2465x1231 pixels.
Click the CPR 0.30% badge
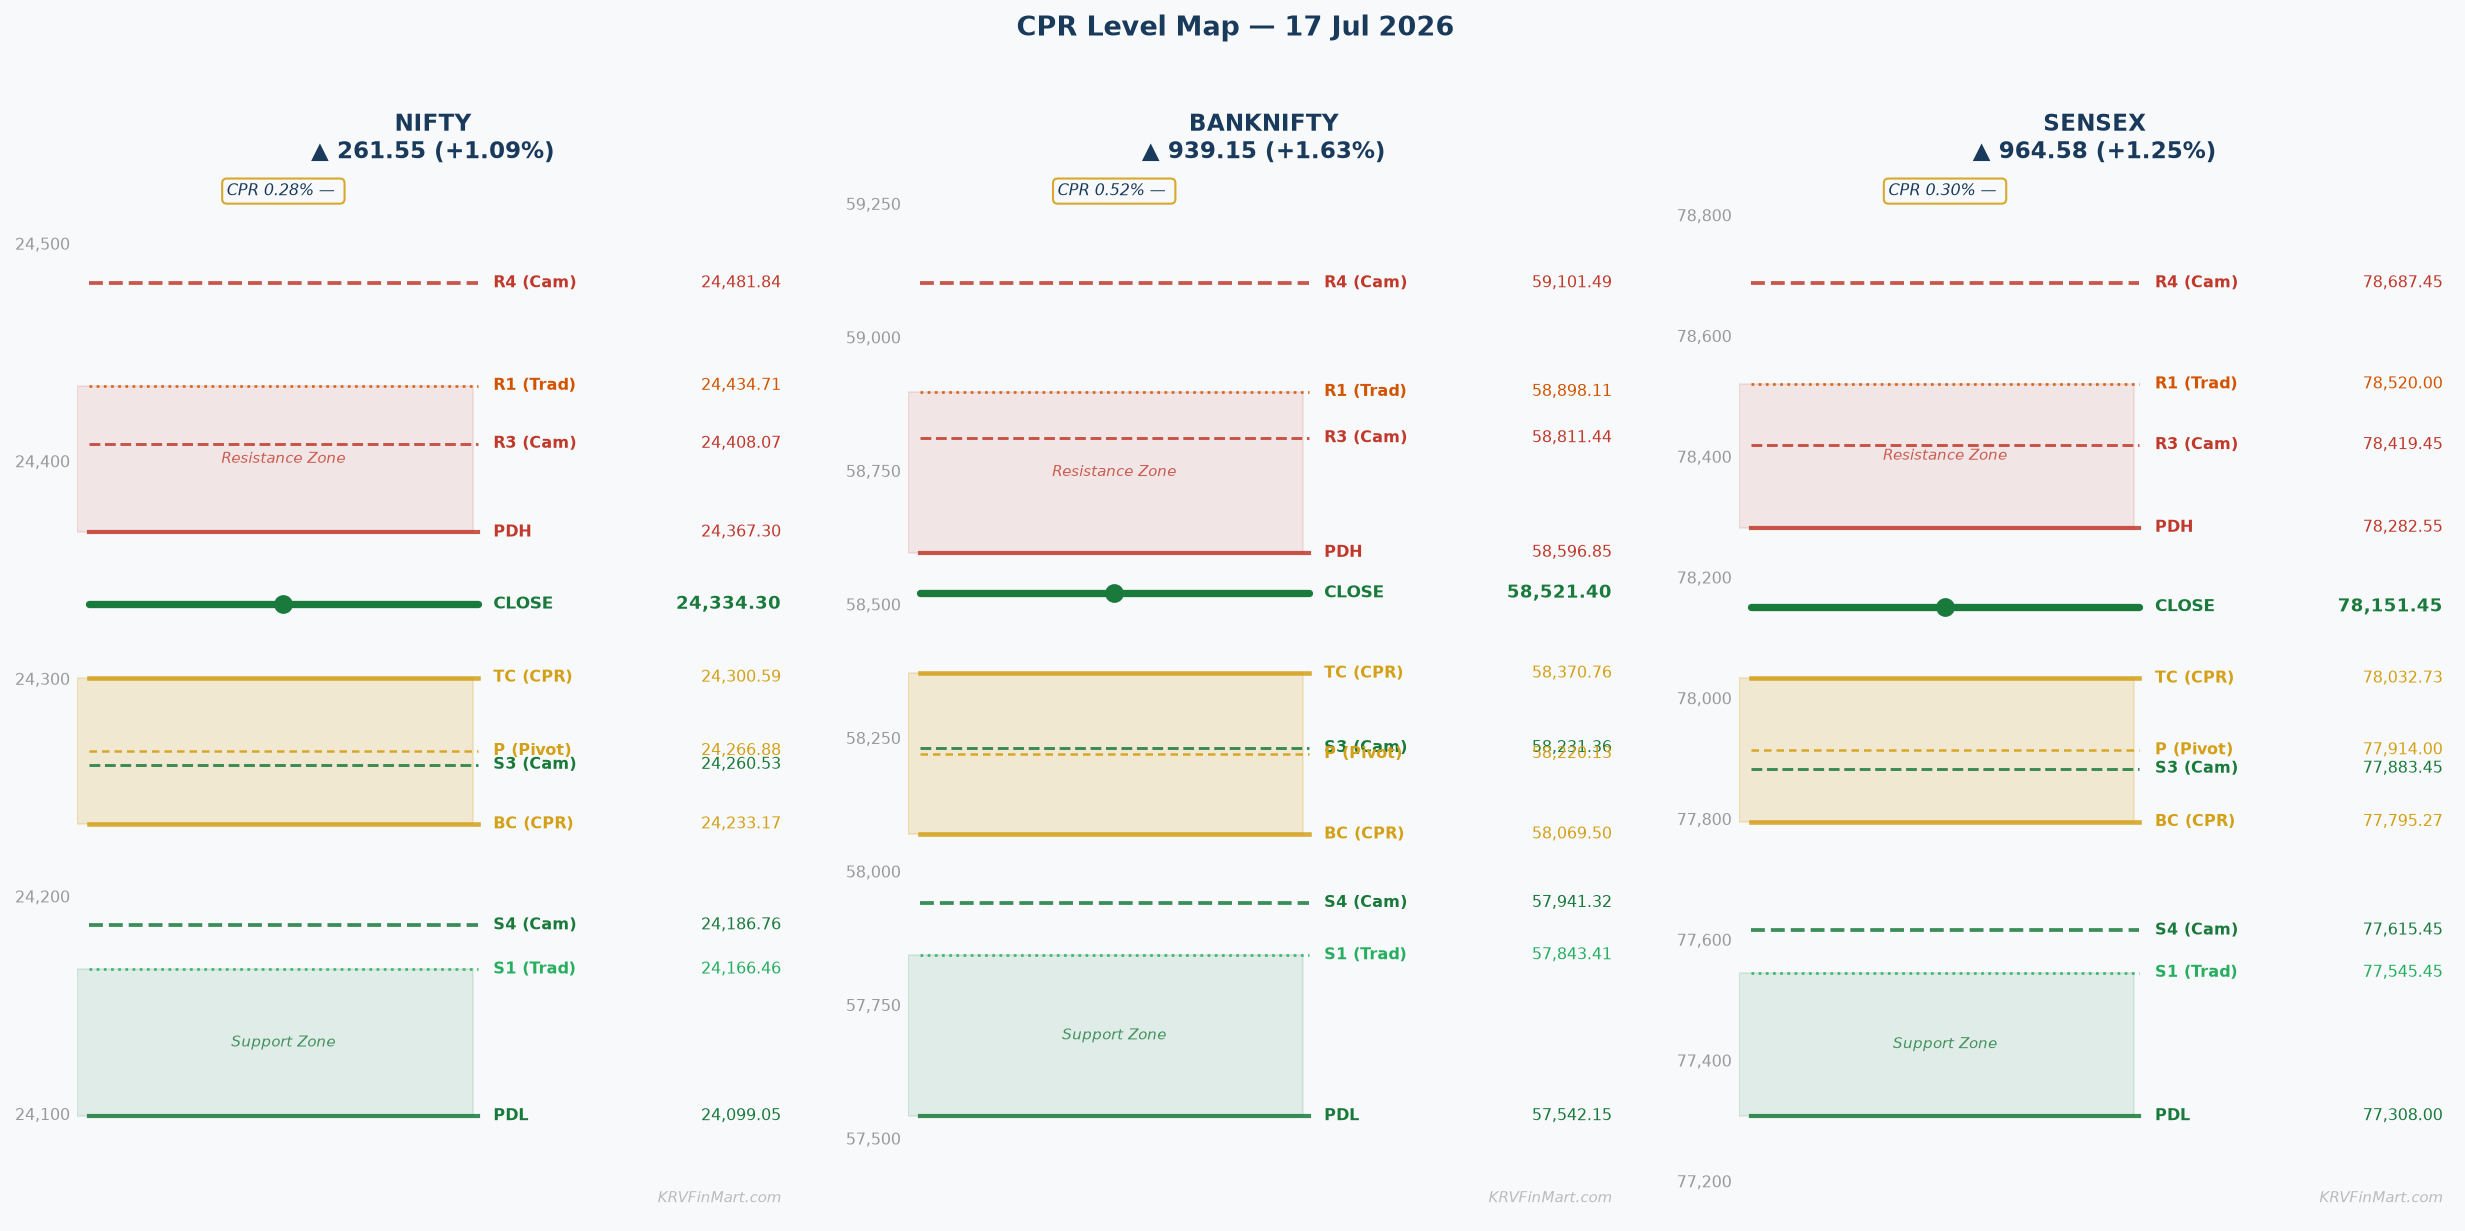coord(1945,191)
